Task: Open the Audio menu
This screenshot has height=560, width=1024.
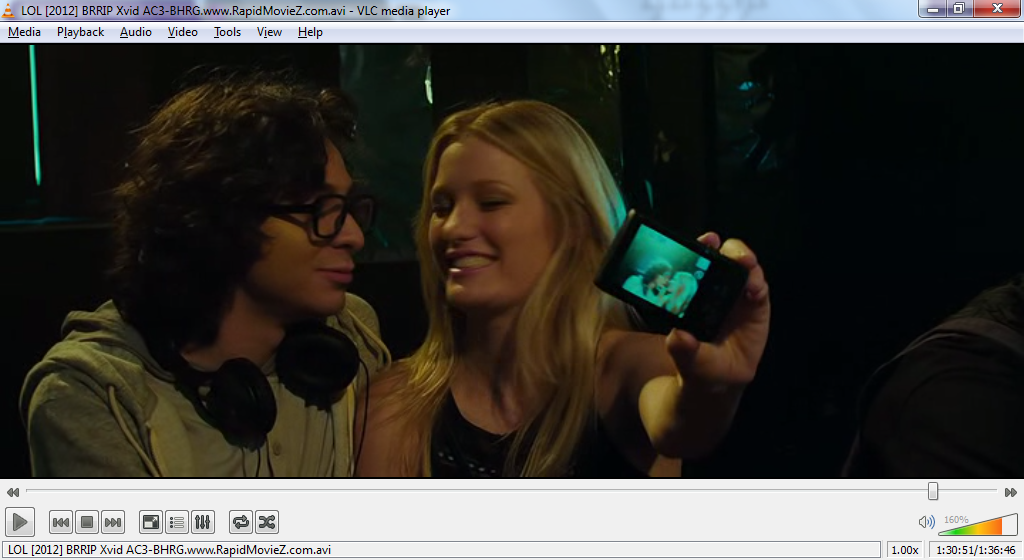Action: point(136,32)
